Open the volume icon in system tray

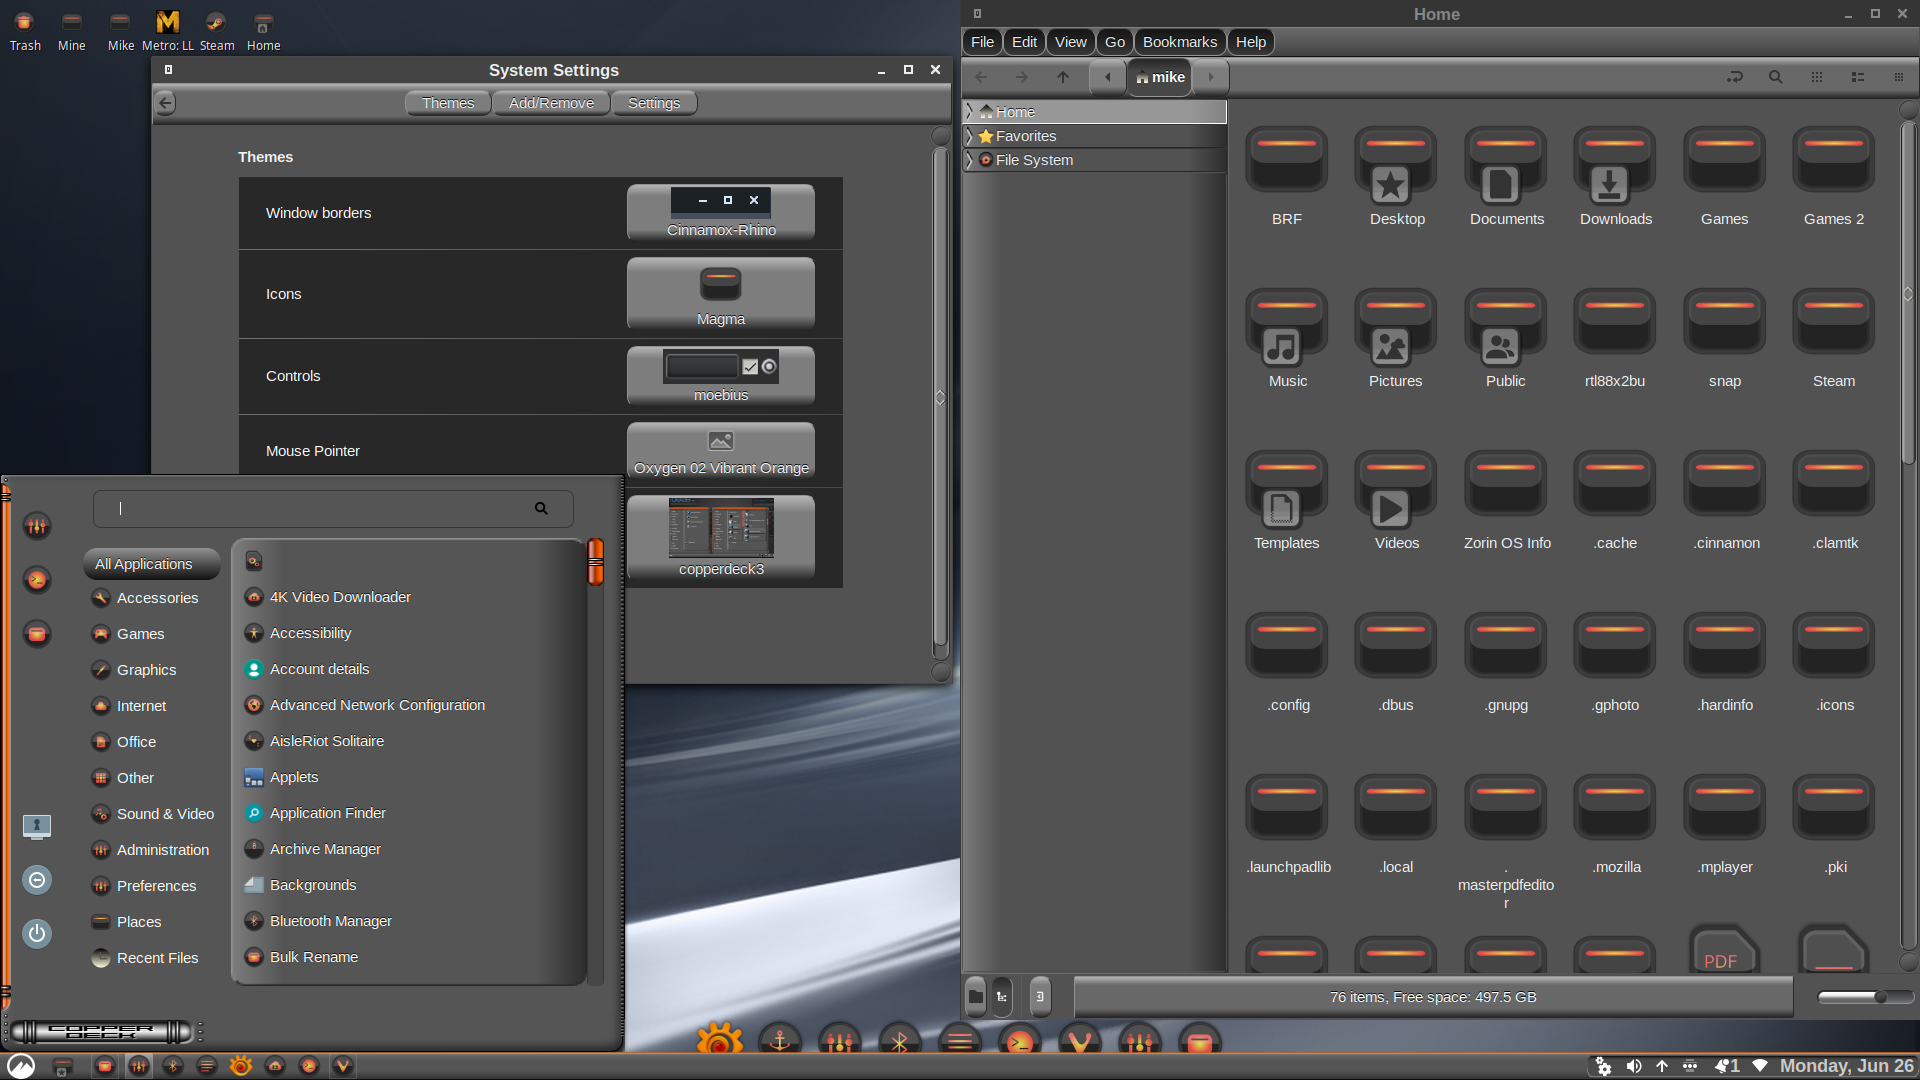[1633, 1066]
